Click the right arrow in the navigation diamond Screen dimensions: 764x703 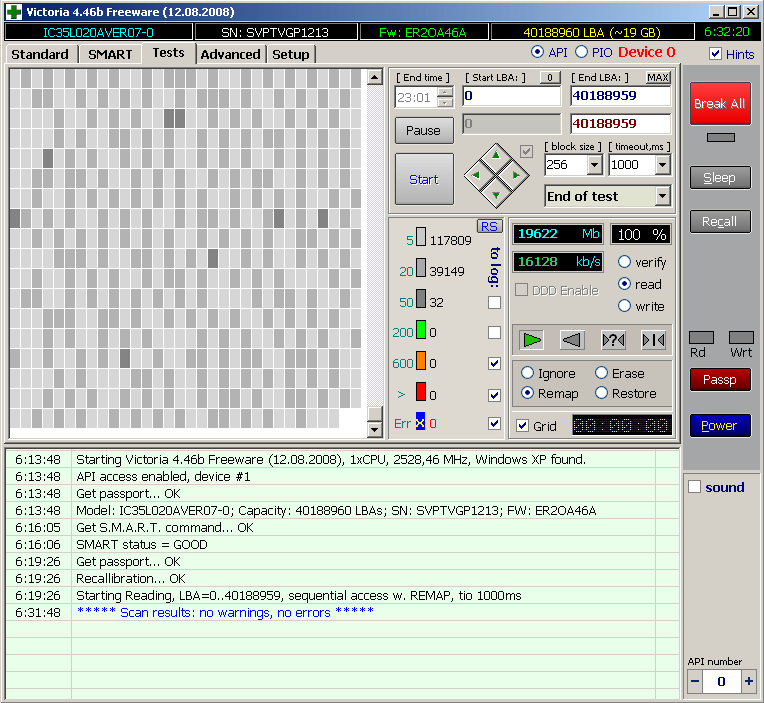pyautogui.click(x=516, y=175)
